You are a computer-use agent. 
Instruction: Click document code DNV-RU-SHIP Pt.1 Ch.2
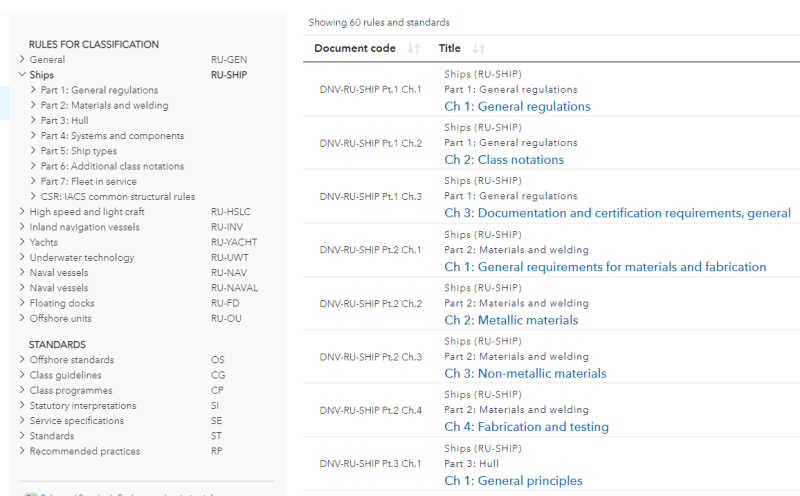(370, 143)
